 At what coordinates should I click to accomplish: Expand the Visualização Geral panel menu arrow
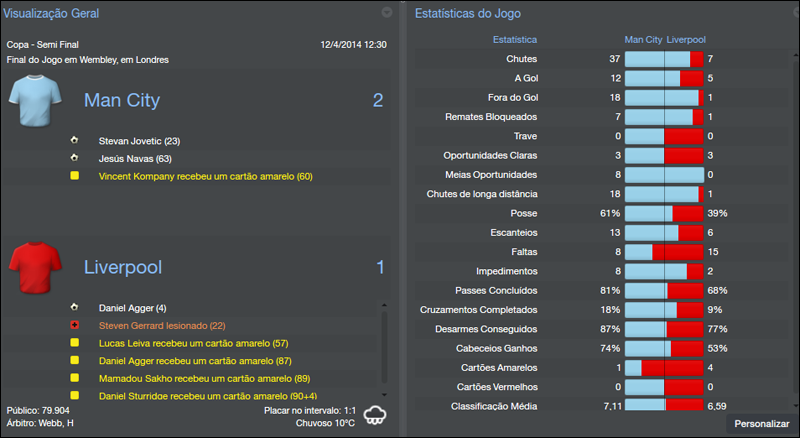click(387, 13)
